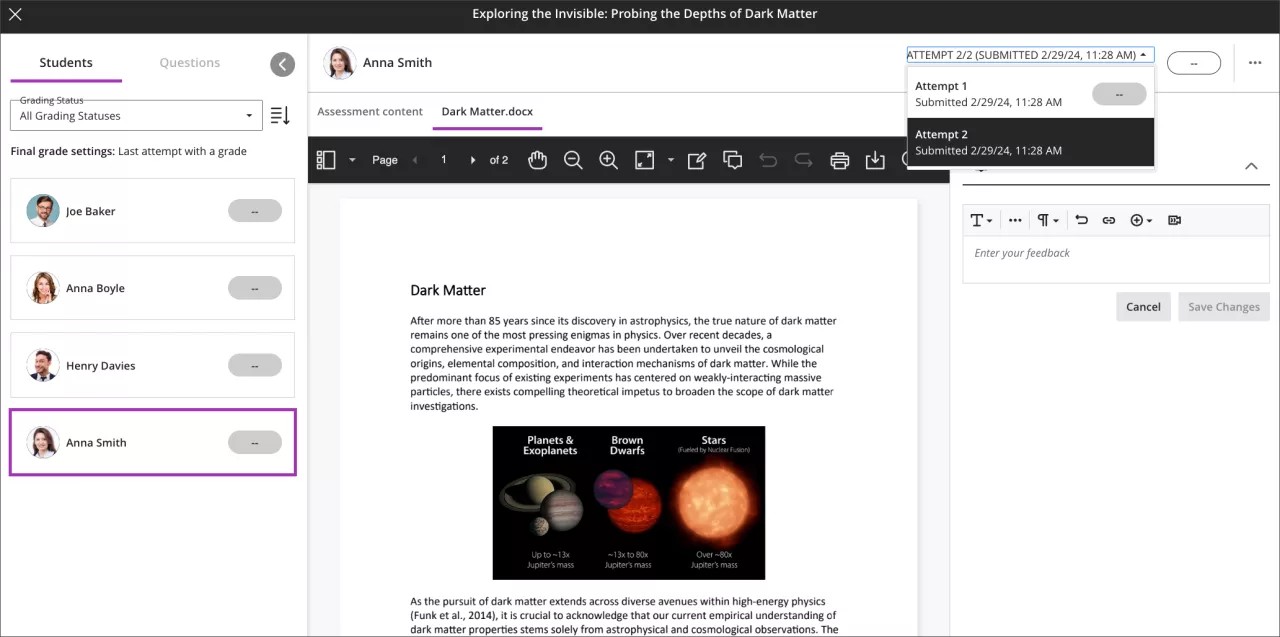Insert a hyperlink in the feedback editor
Viewport: 1280px width, 637px height.
pyautogui.click(x=1108, y=219)
